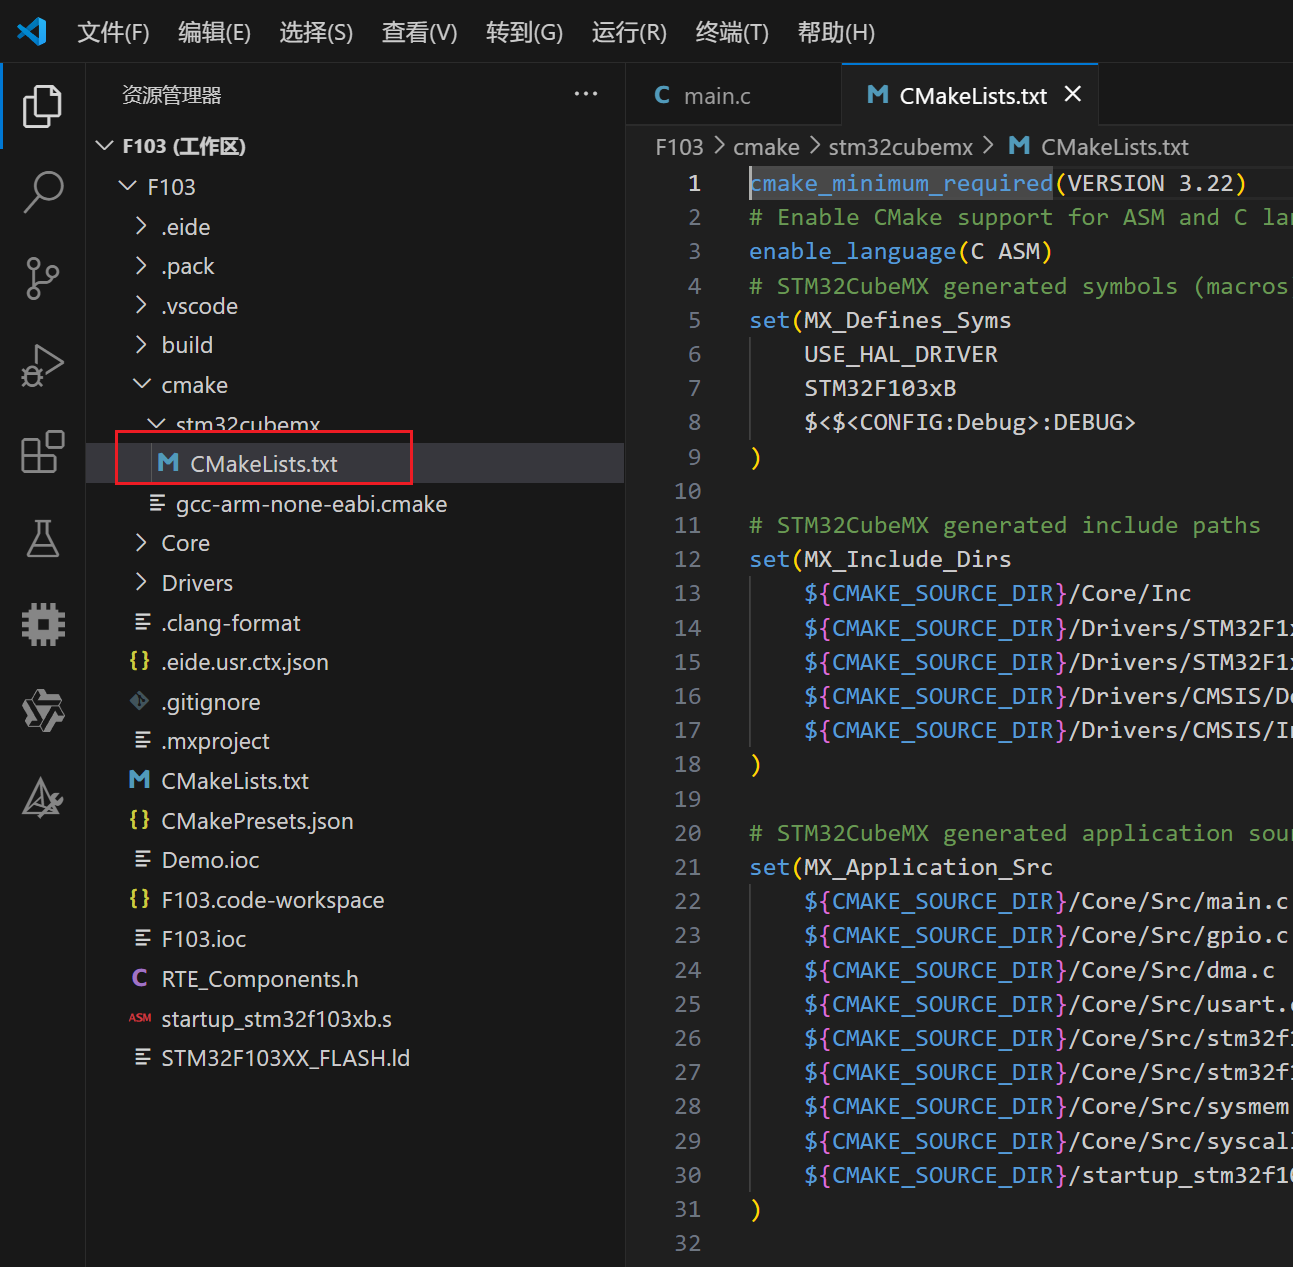The height and width of the screenshot is (1267, 1293).
Task: Open the Explorer view in activity bar
Action: coord(42,106)
